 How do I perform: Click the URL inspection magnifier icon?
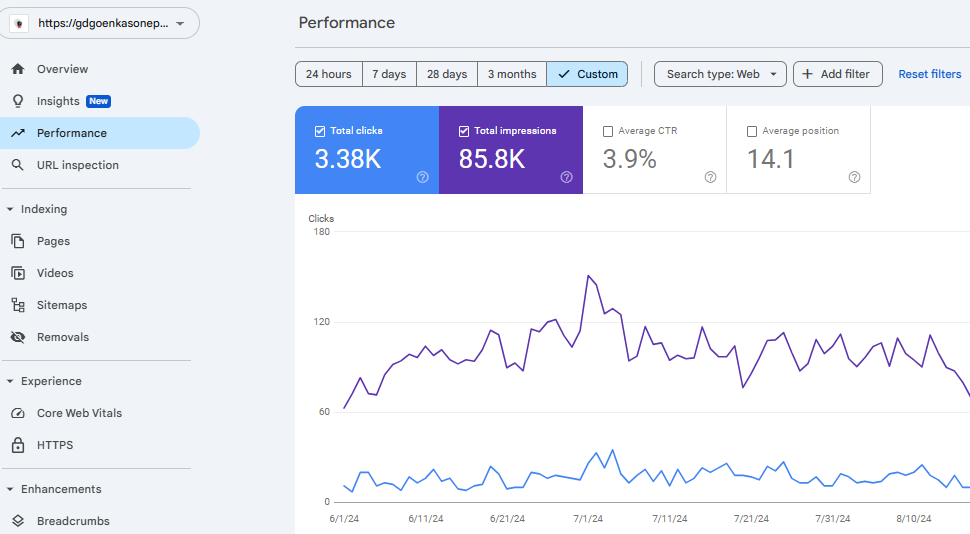(x=18, y=165)
